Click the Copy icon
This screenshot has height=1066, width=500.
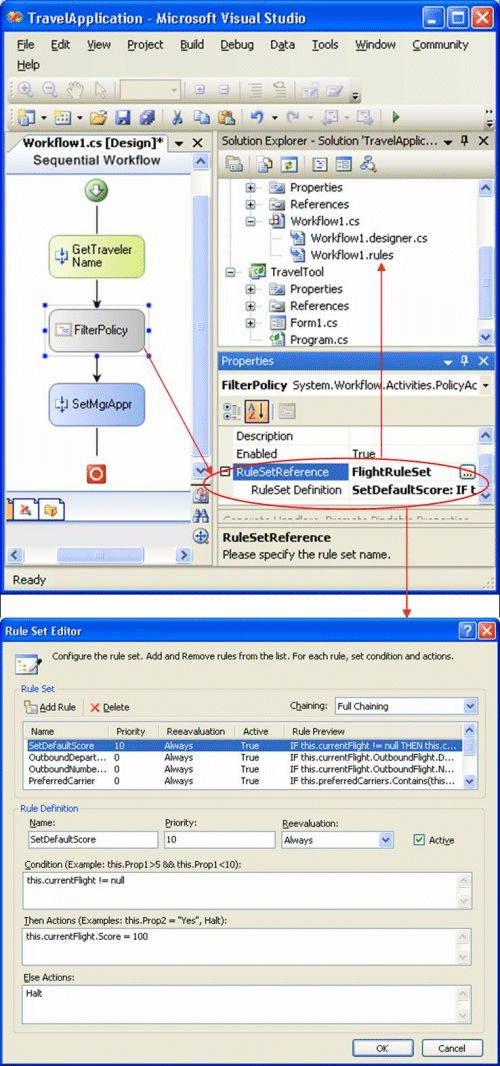click(201, 118)
